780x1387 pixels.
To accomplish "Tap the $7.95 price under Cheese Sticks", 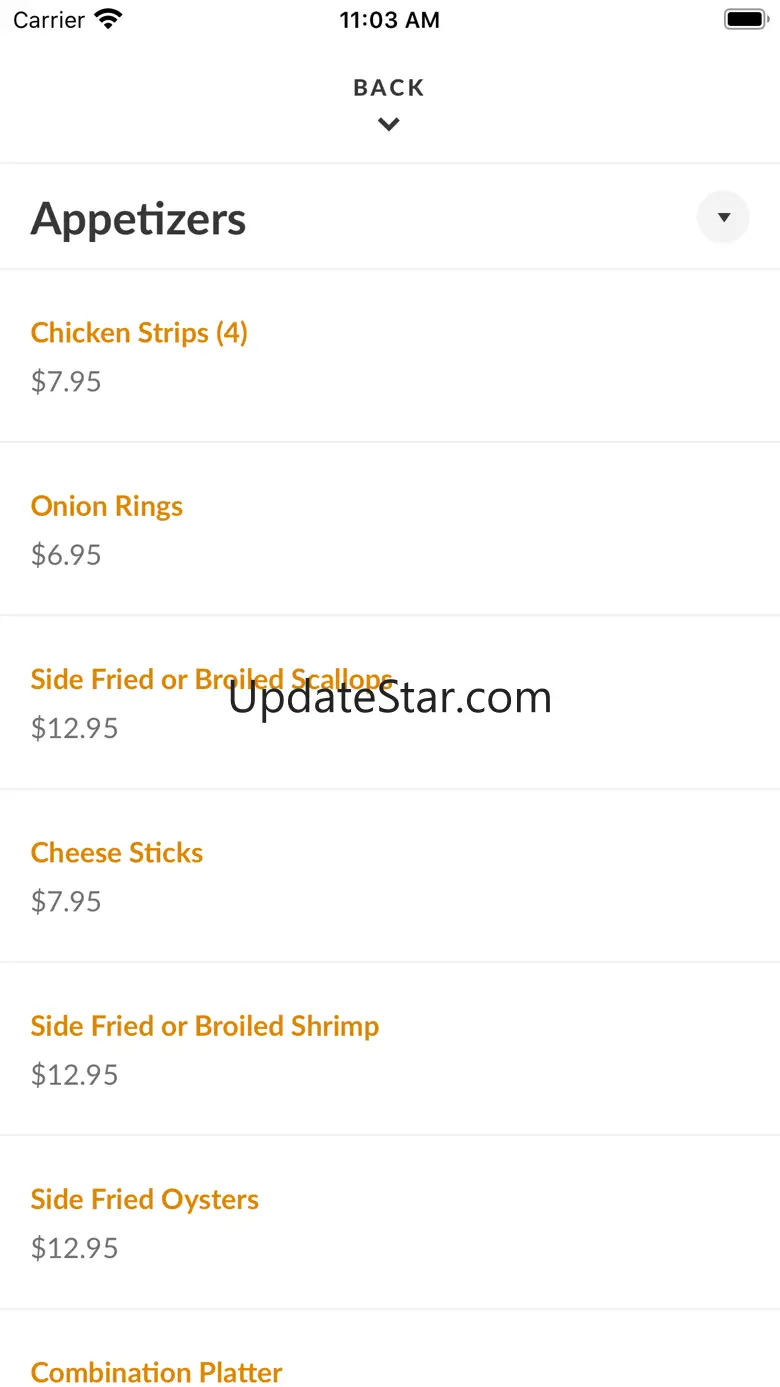I will [66, 902].
